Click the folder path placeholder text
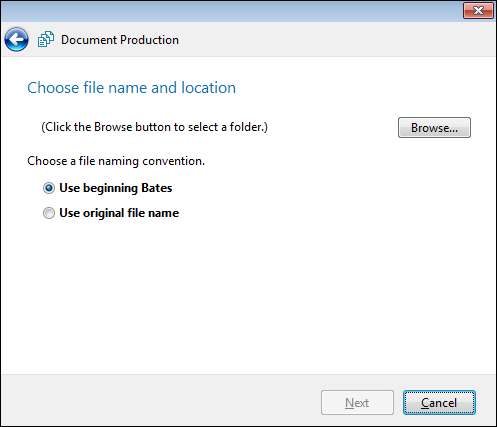Screen dimensions: 497x427 coord(154,127)
